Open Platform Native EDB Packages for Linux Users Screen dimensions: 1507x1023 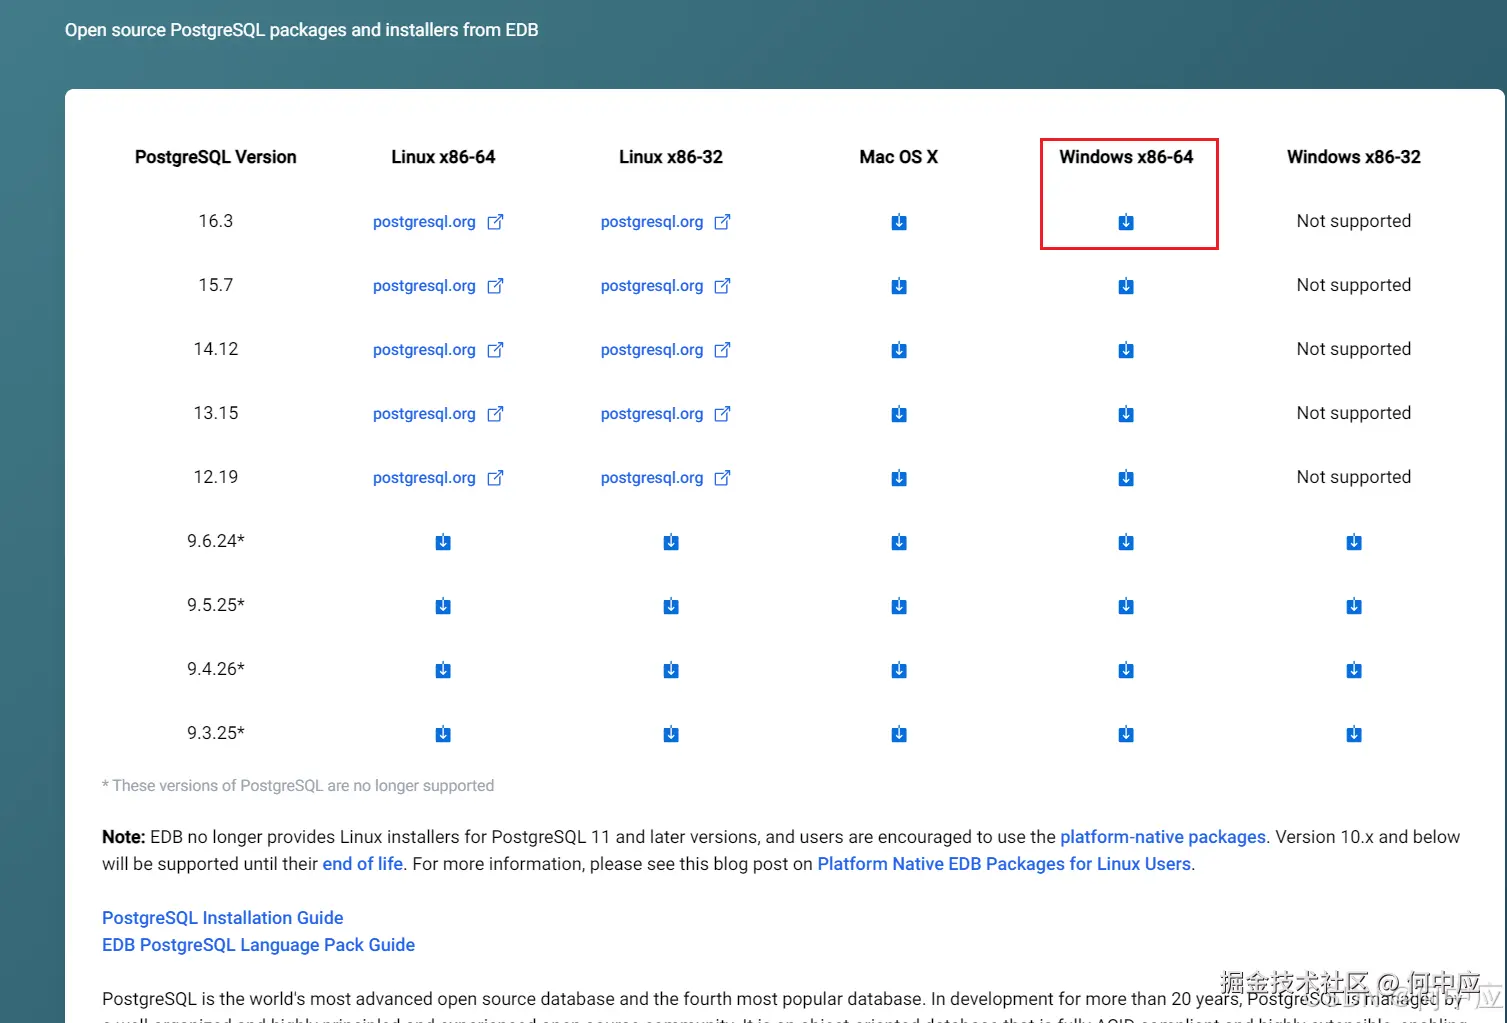(1004, 864)
